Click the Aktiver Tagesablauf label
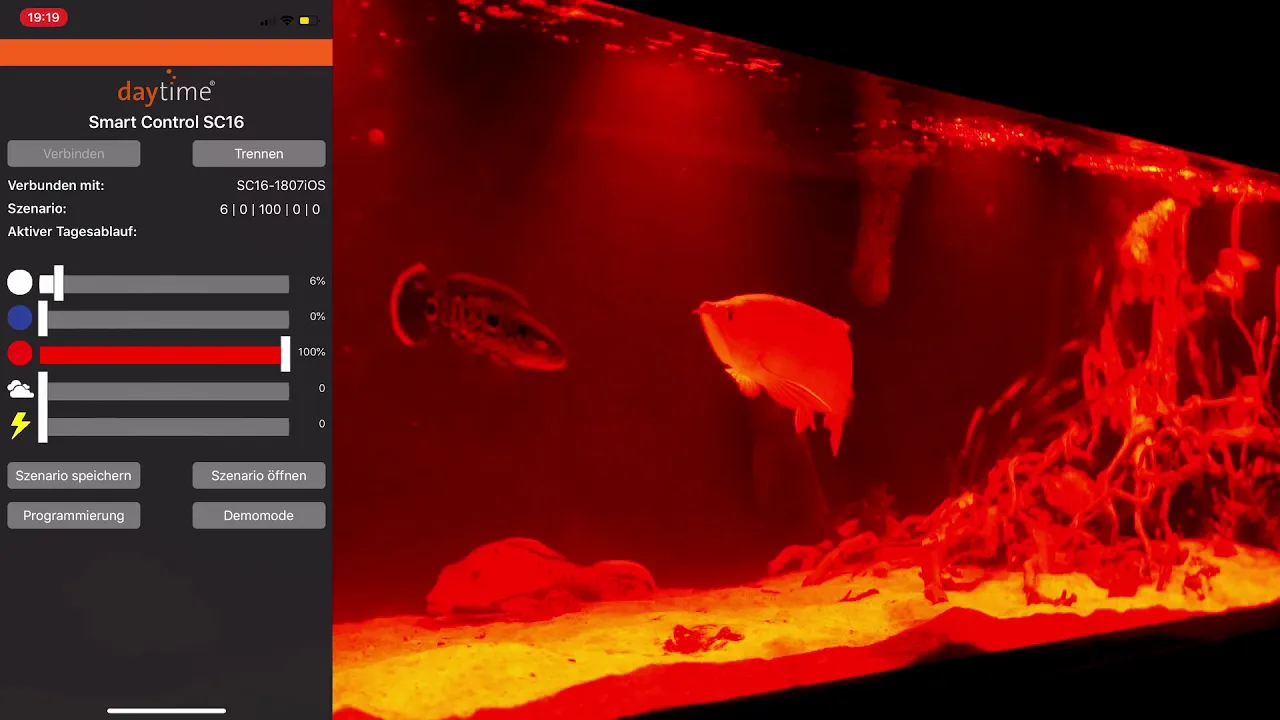The image size is (1280, 720). tap(72, 231)
